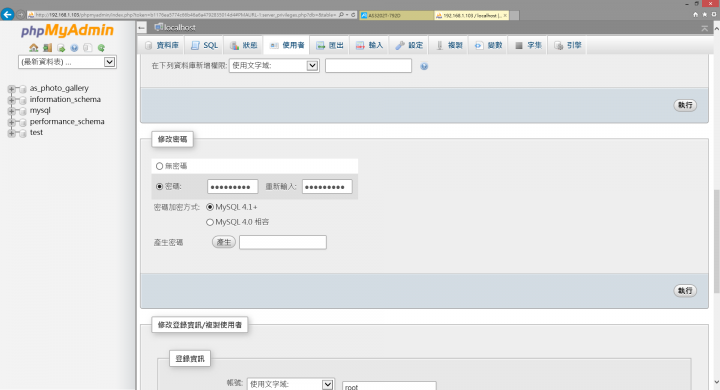
Task: Click the 產生 generate password button
Action: tap(224, 242)
